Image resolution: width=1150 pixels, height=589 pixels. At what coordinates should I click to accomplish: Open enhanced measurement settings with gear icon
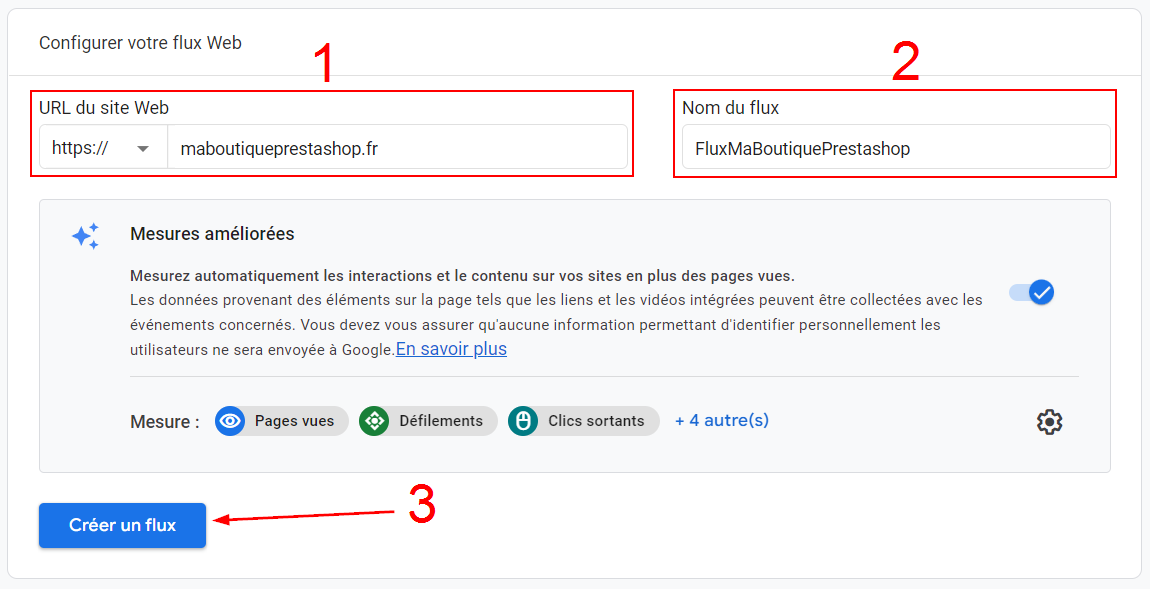[1049, 422]
